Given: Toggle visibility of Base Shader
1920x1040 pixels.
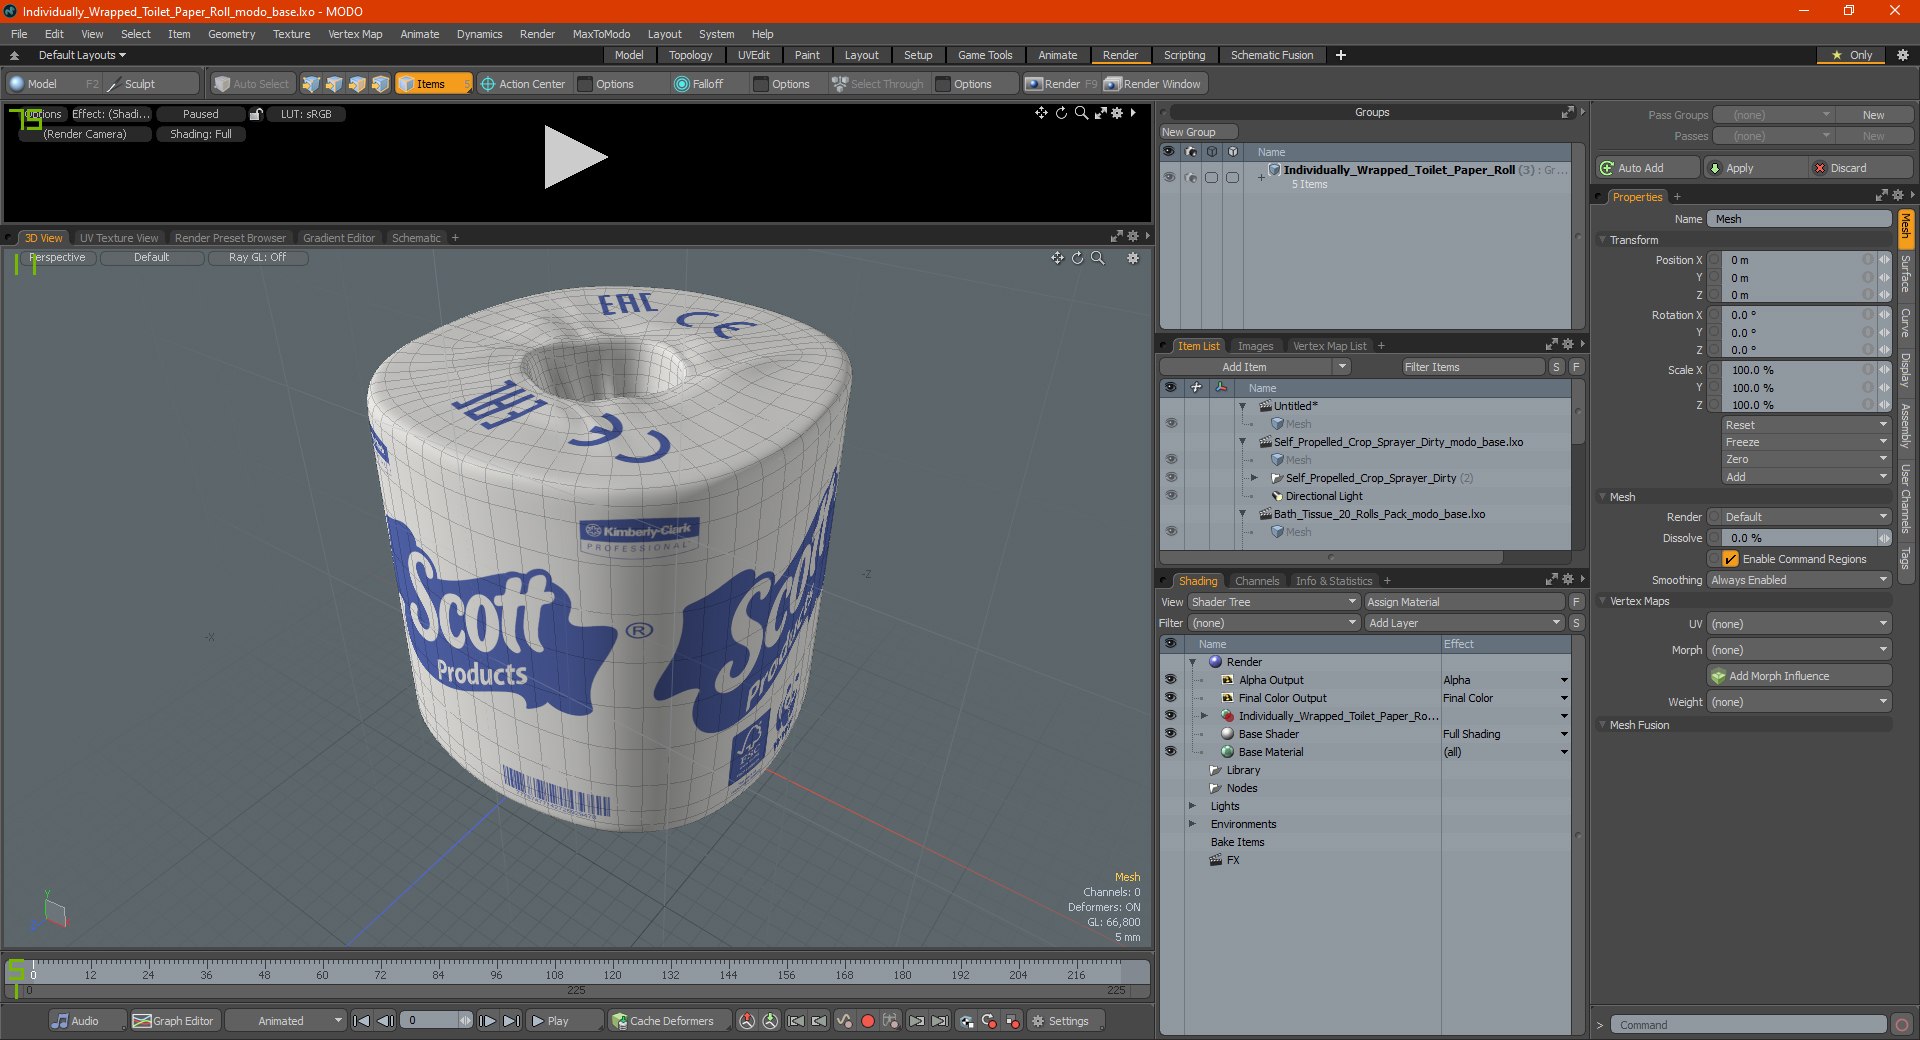Looking at the screenshot, I should click(1170, 734).
